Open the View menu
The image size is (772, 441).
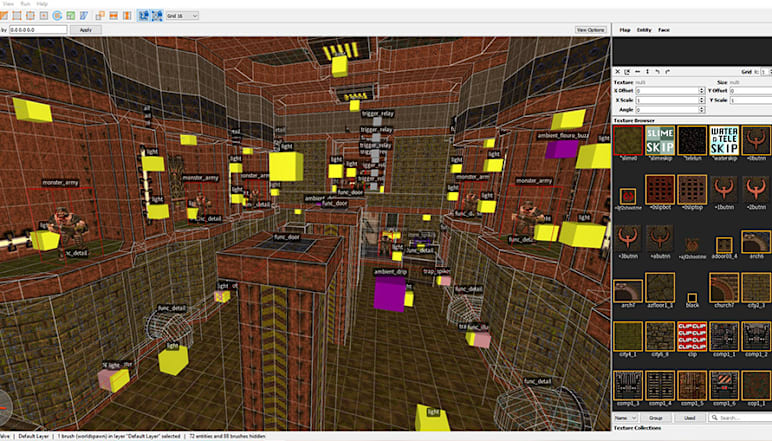(8, 3)
